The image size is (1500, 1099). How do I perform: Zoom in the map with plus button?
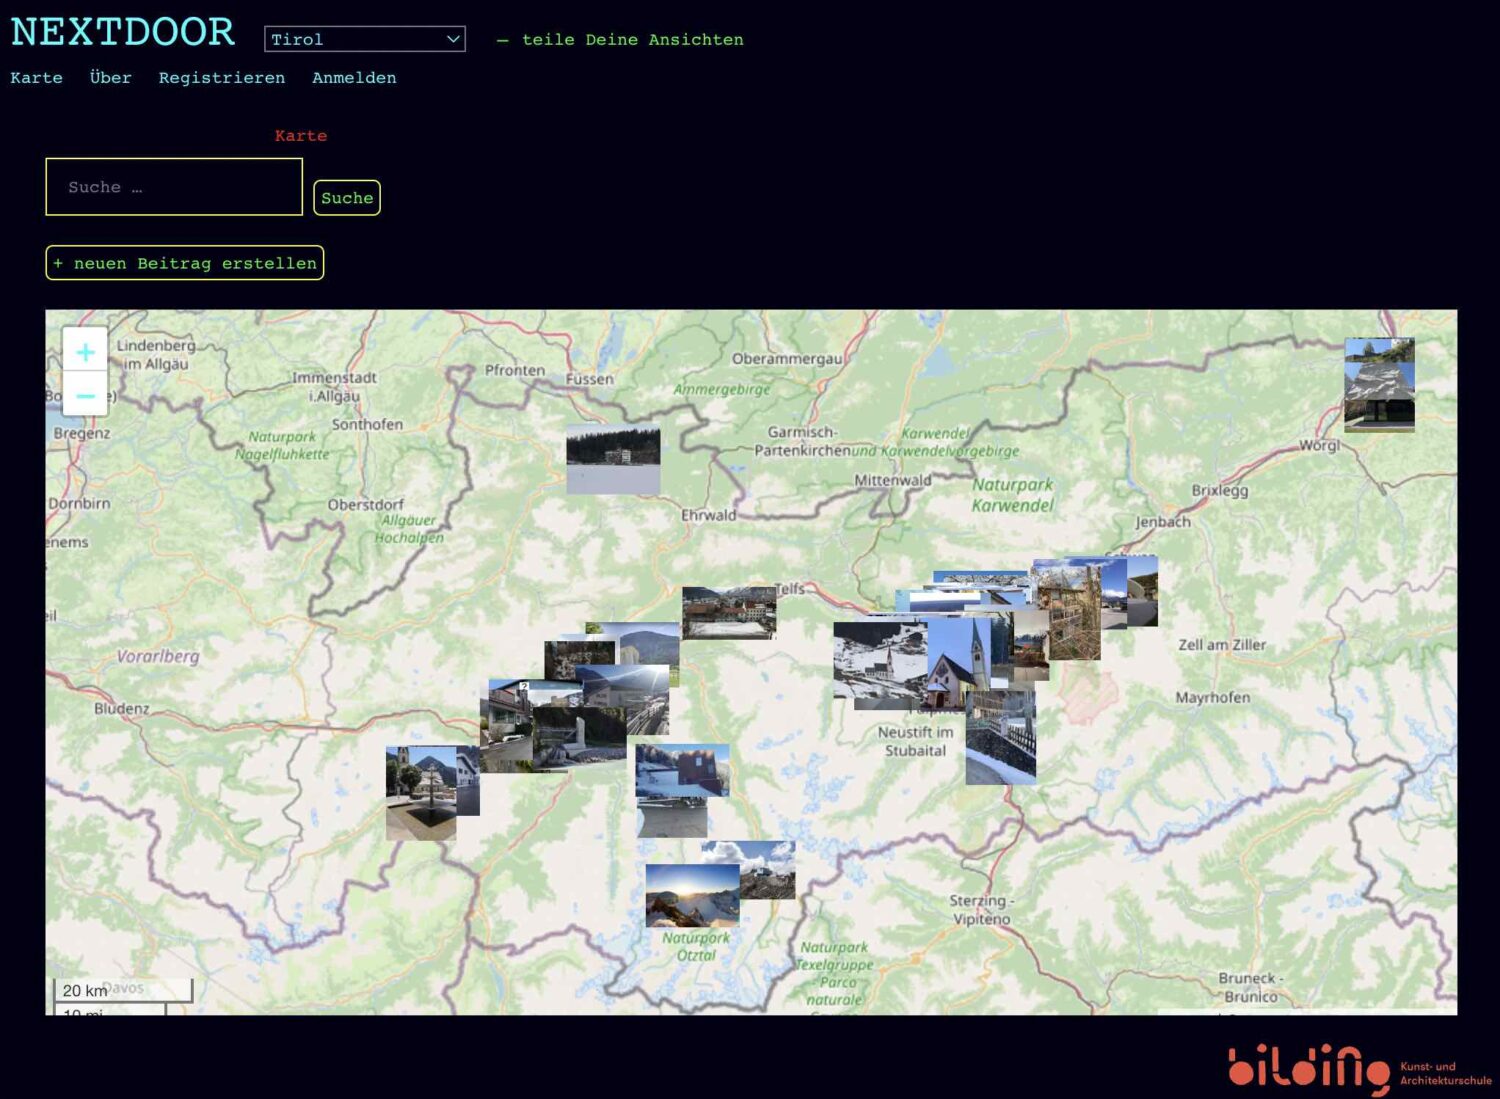pos(85,352)
